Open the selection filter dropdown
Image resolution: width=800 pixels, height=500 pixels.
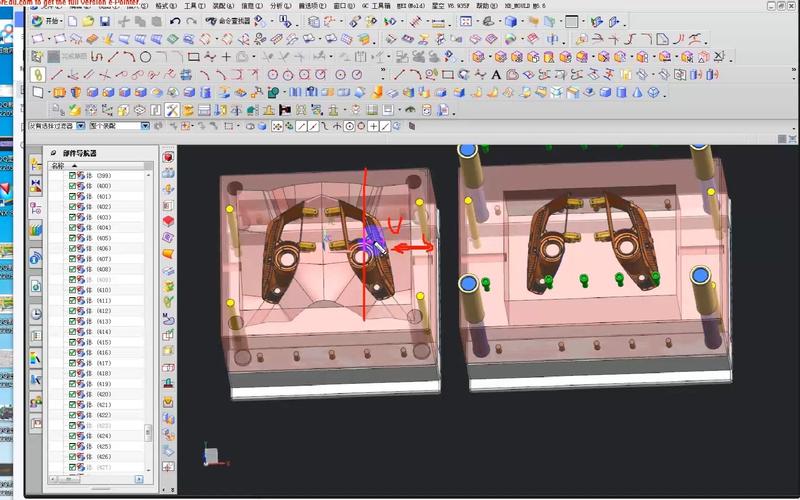81,126
